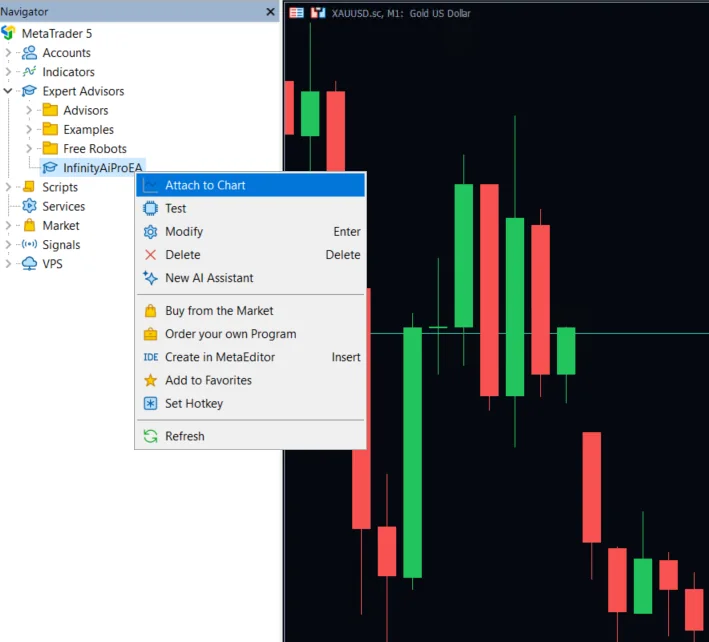
Task: Click the Accounts people icon
Action: (x=29, y=52)
